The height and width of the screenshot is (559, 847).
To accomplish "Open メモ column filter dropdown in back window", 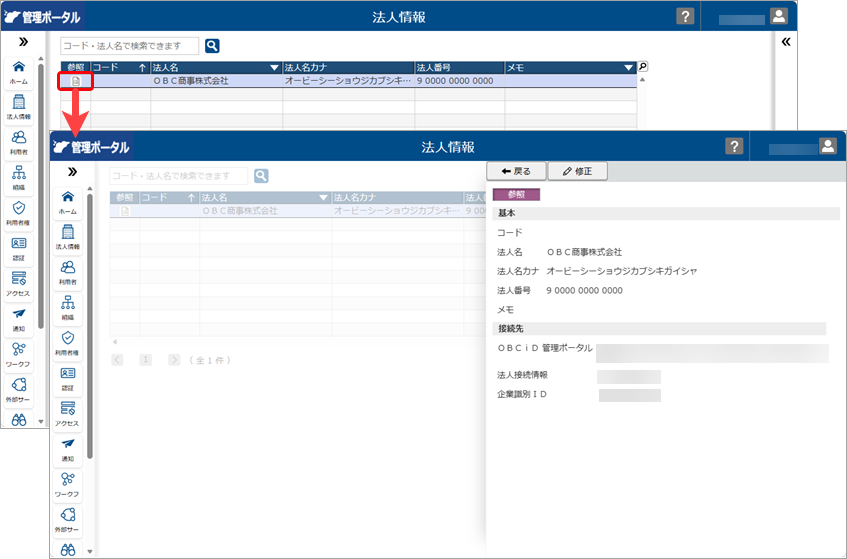I will pyautogui.click(x=628, y=68).
